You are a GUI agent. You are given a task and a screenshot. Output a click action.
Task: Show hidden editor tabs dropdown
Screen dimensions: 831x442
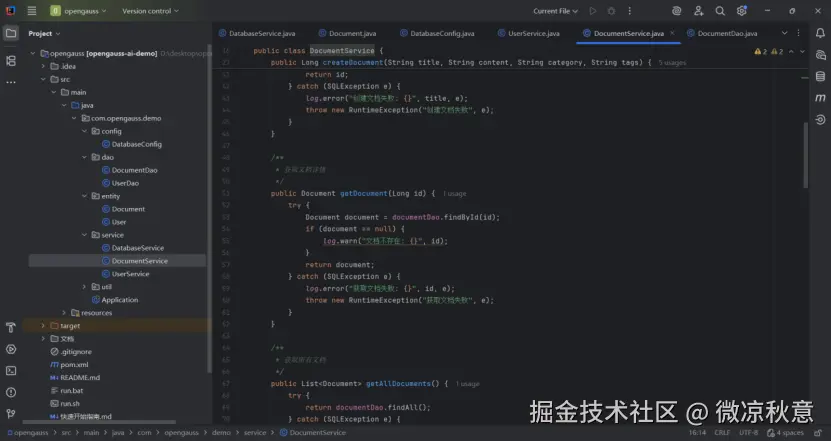[x=784, y=33]
